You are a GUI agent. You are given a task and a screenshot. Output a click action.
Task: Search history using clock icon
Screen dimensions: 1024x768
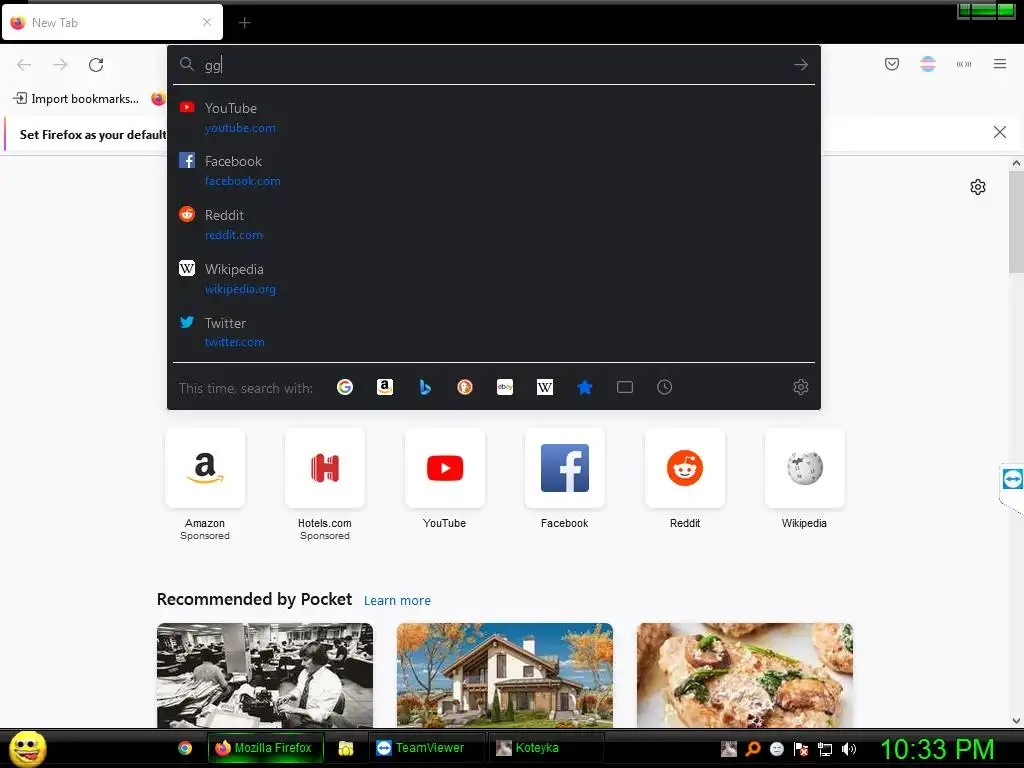click(664, 387)
